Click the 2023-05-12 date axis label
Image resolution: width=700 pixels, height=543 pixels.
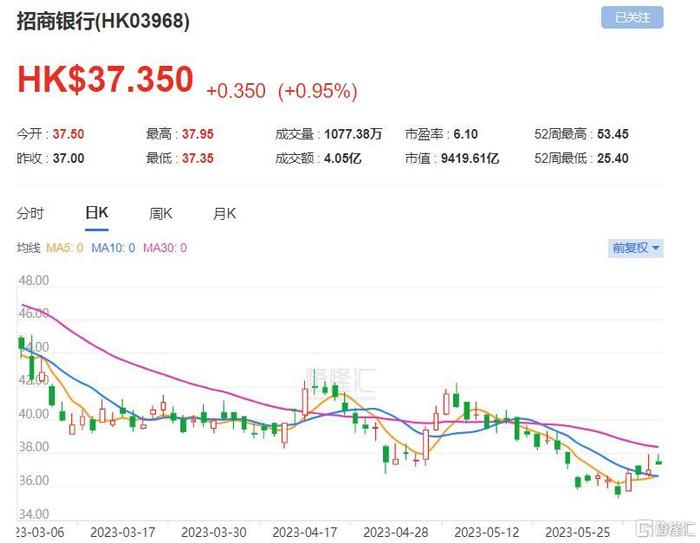click(487, 532)
